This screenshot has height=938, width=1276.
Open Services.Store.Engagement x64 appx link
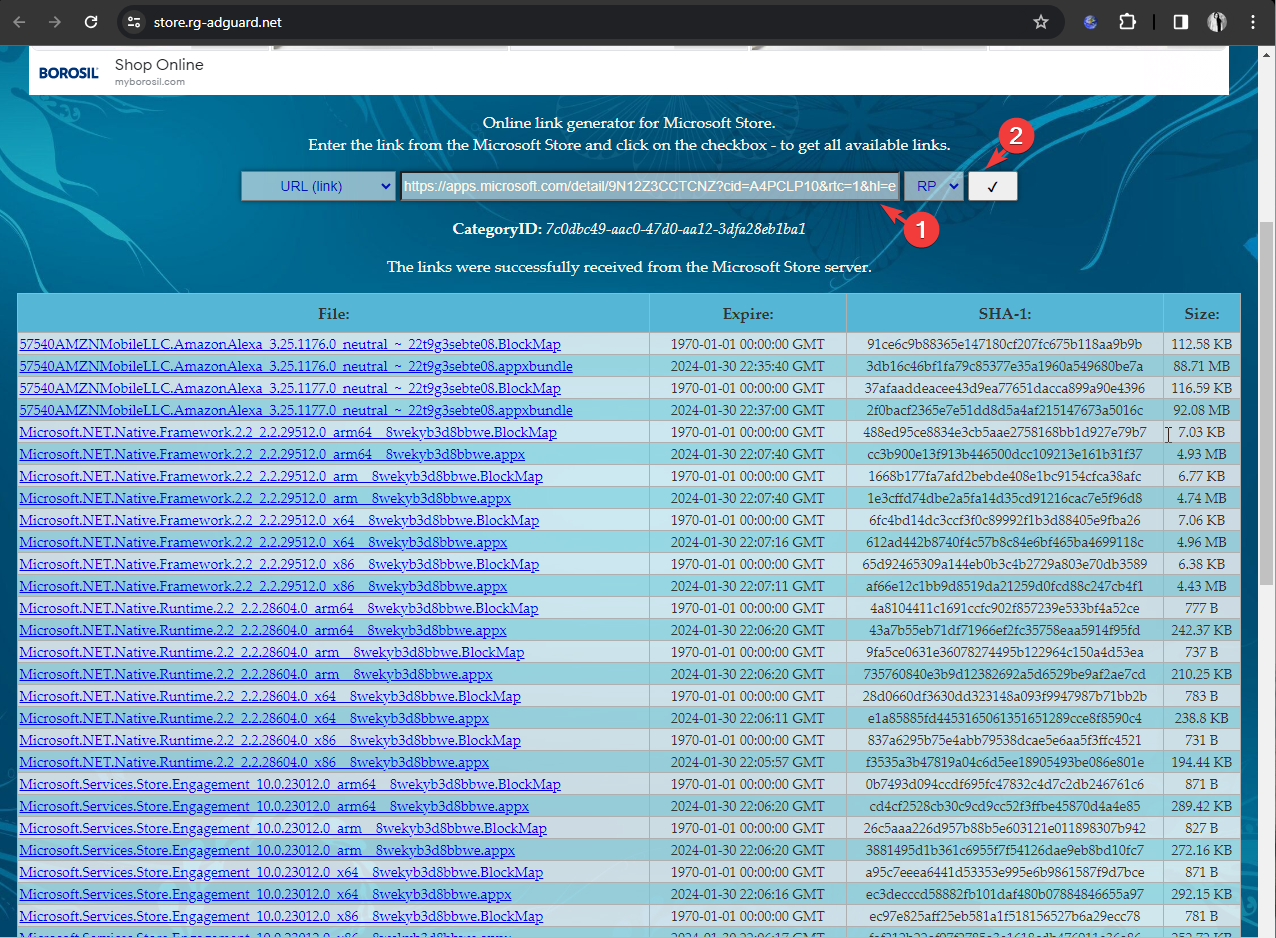(x=265, y=894)
